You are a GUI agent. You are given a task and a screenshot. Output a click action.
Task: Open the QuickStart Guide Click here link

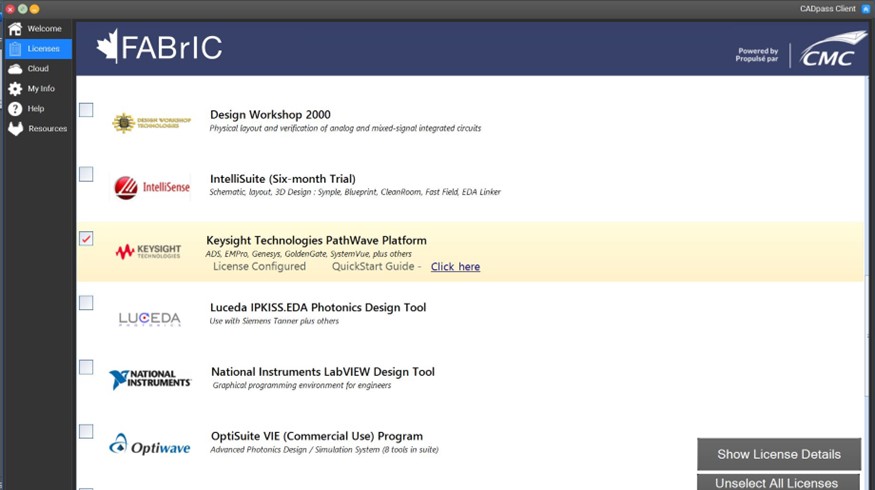(455, 267)
